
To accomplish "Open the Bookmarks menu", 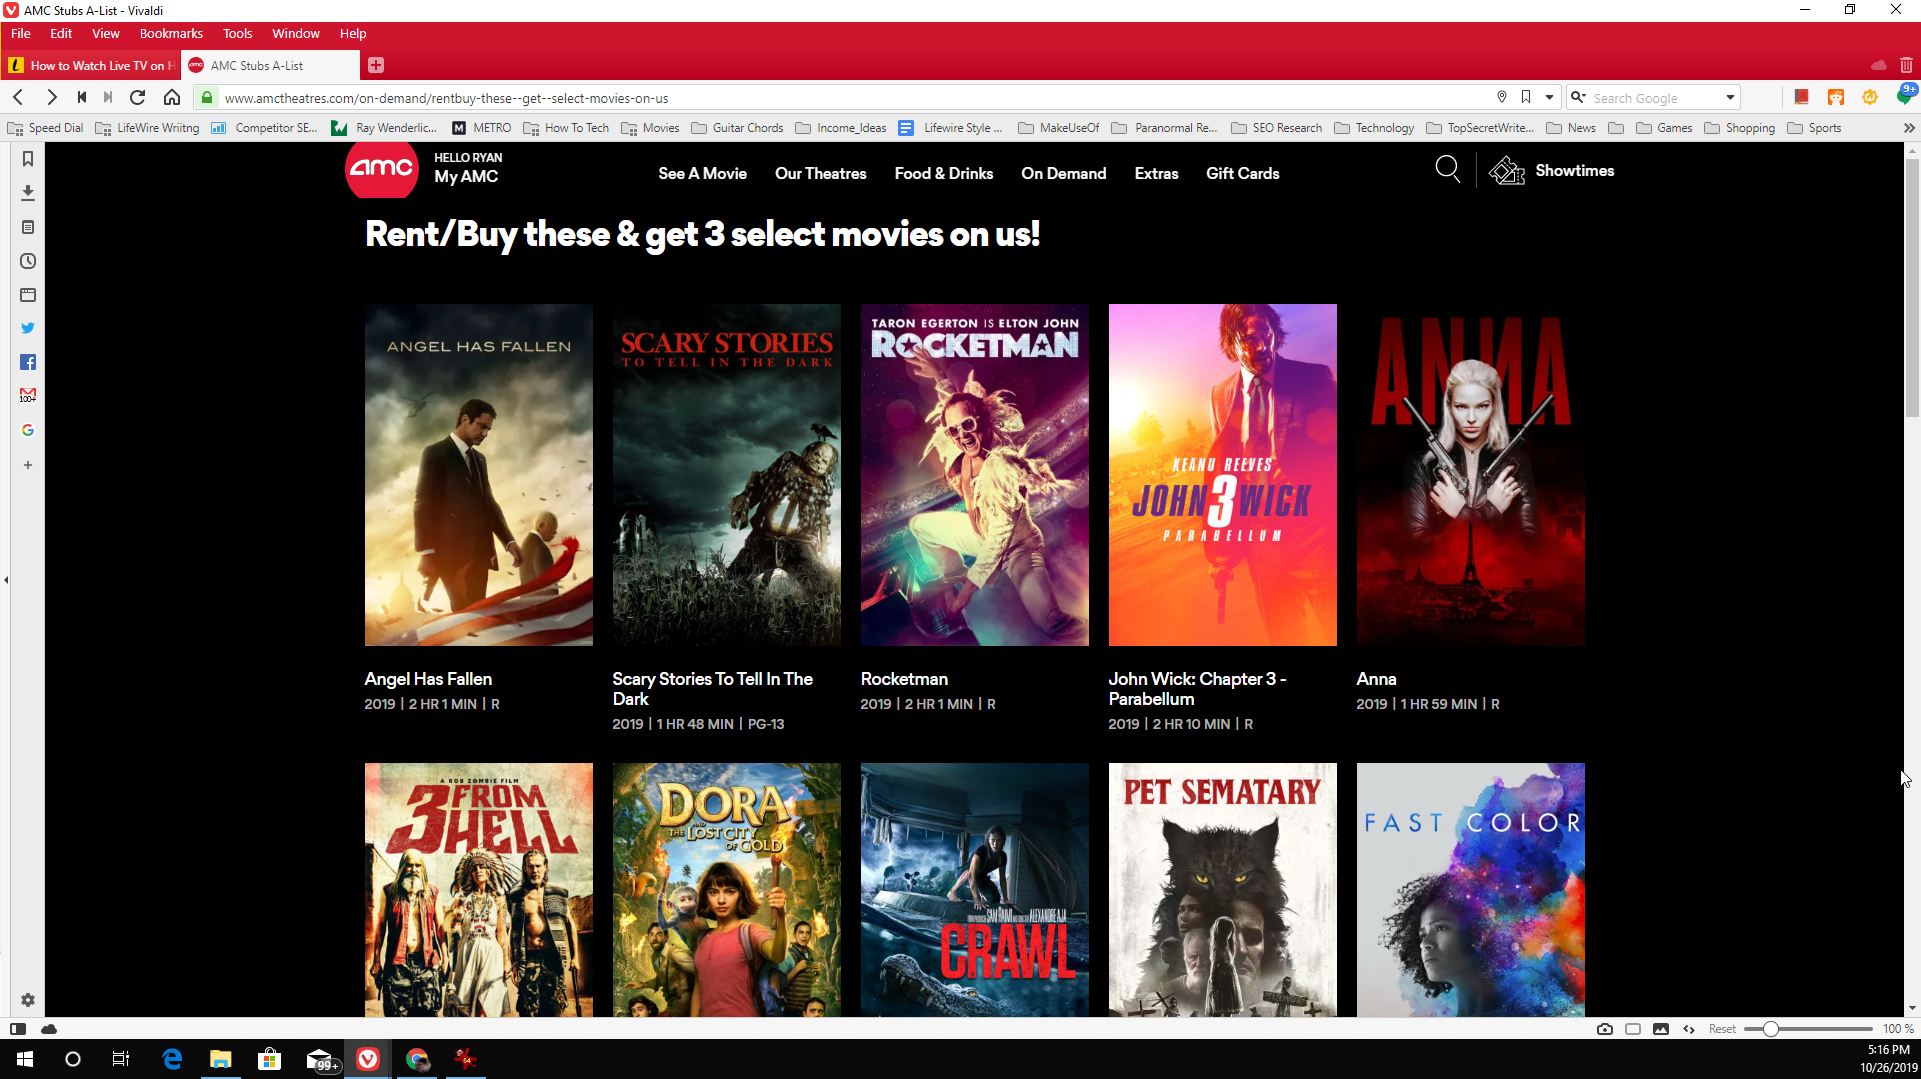I will (x=171, y=33).
